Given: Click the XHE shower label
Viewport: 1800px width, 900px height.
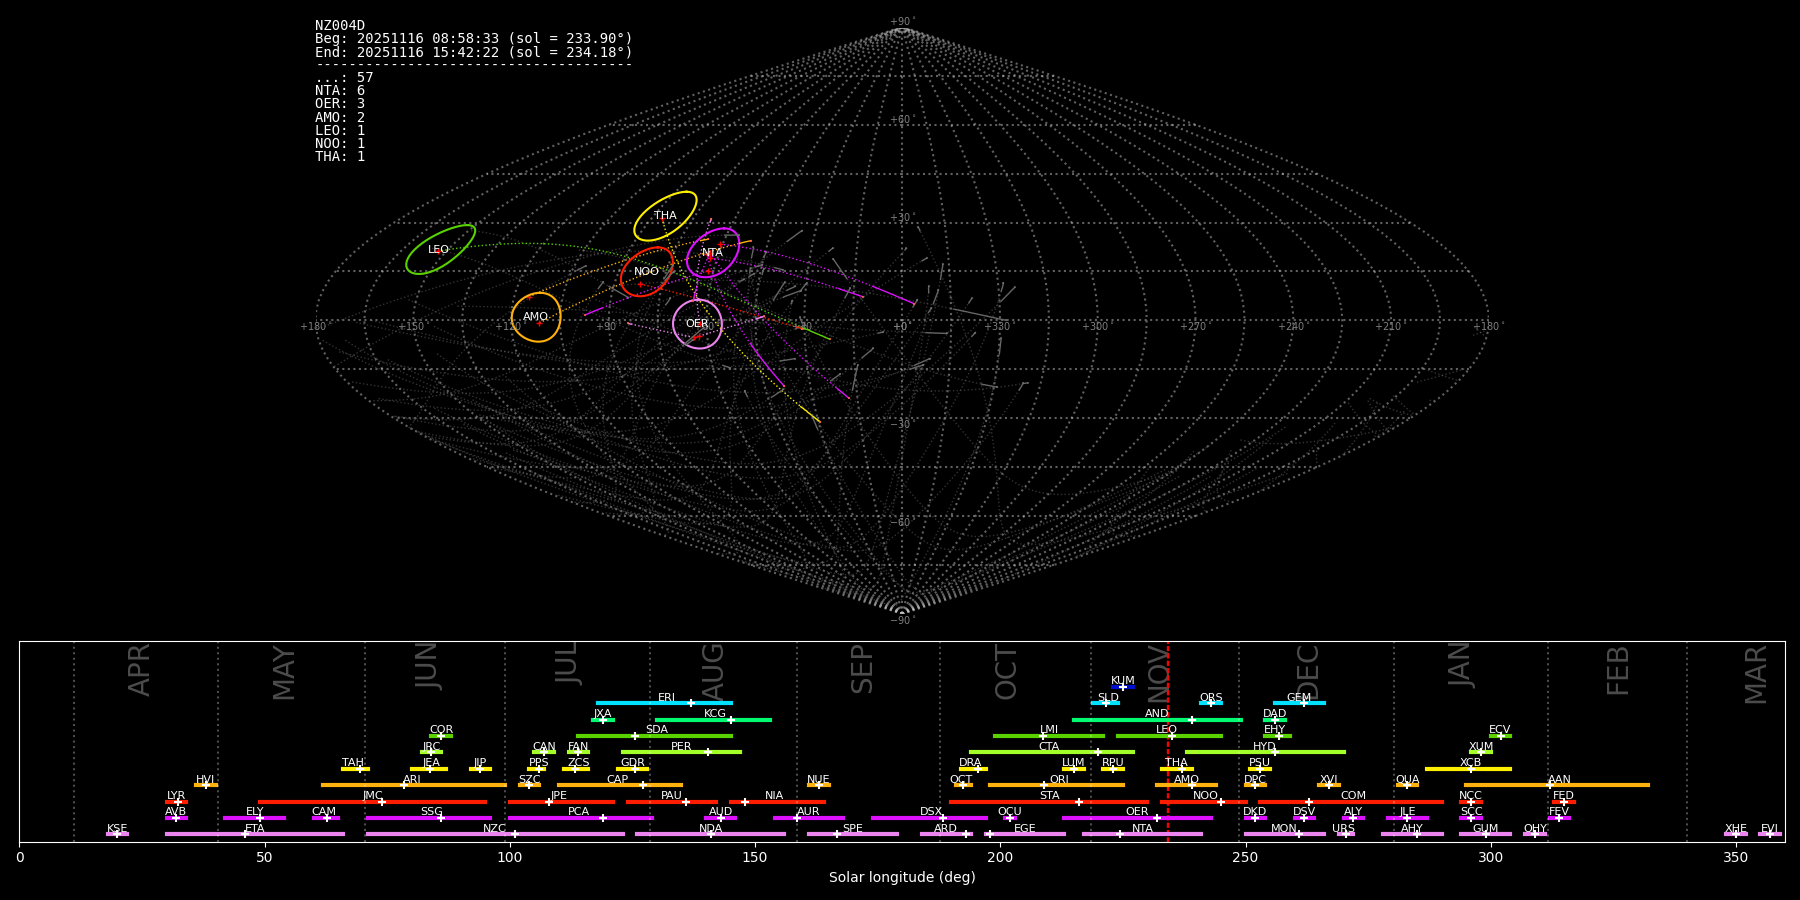Looking at the screenshot, I should (1735, 829).
